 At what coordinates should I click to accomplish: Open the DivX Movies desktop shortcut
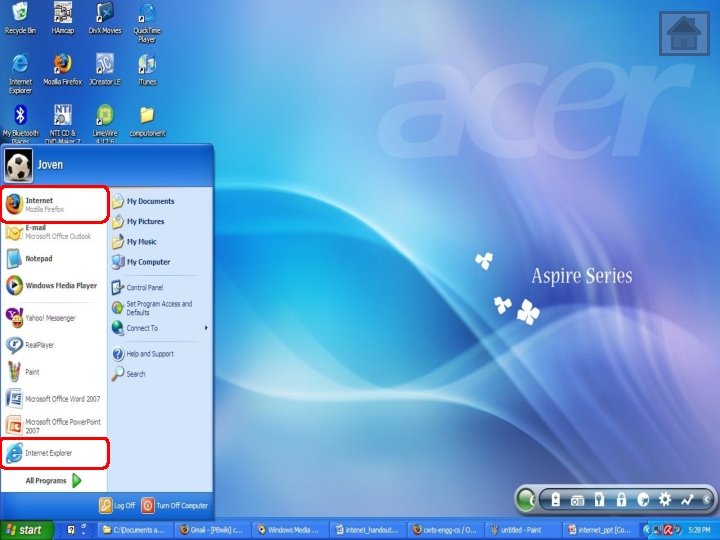(x=105, y=18)
